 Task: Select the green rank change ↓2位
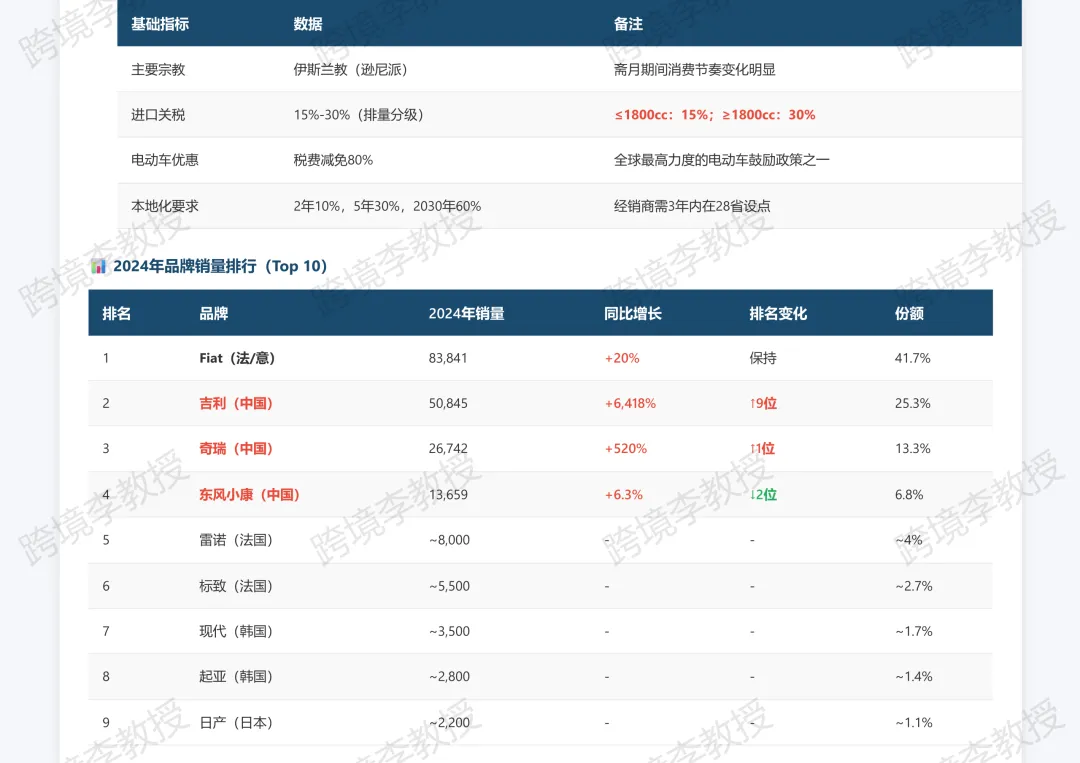tap(763, 494)
